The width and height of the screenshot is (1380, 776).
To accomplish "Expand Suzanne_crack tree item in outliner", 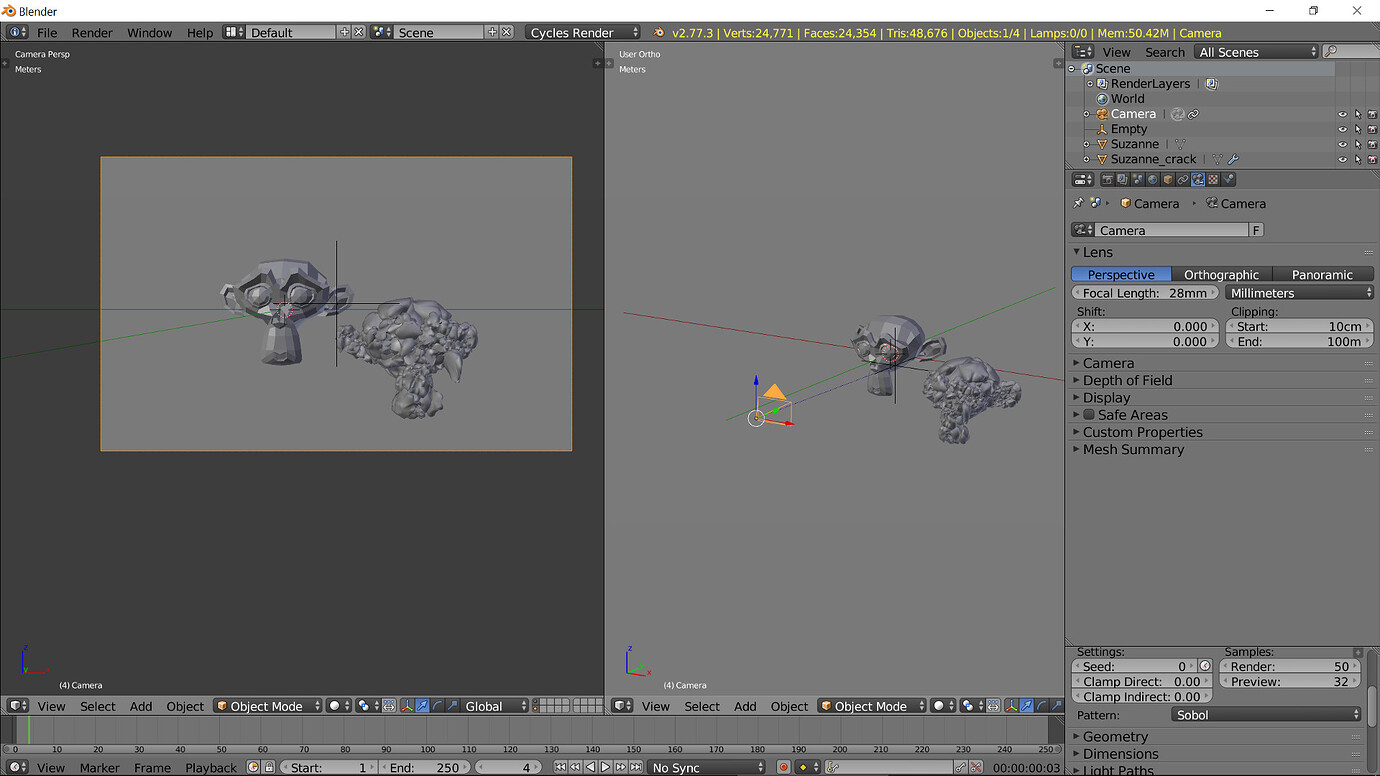I will click(x=1087, y=159).
